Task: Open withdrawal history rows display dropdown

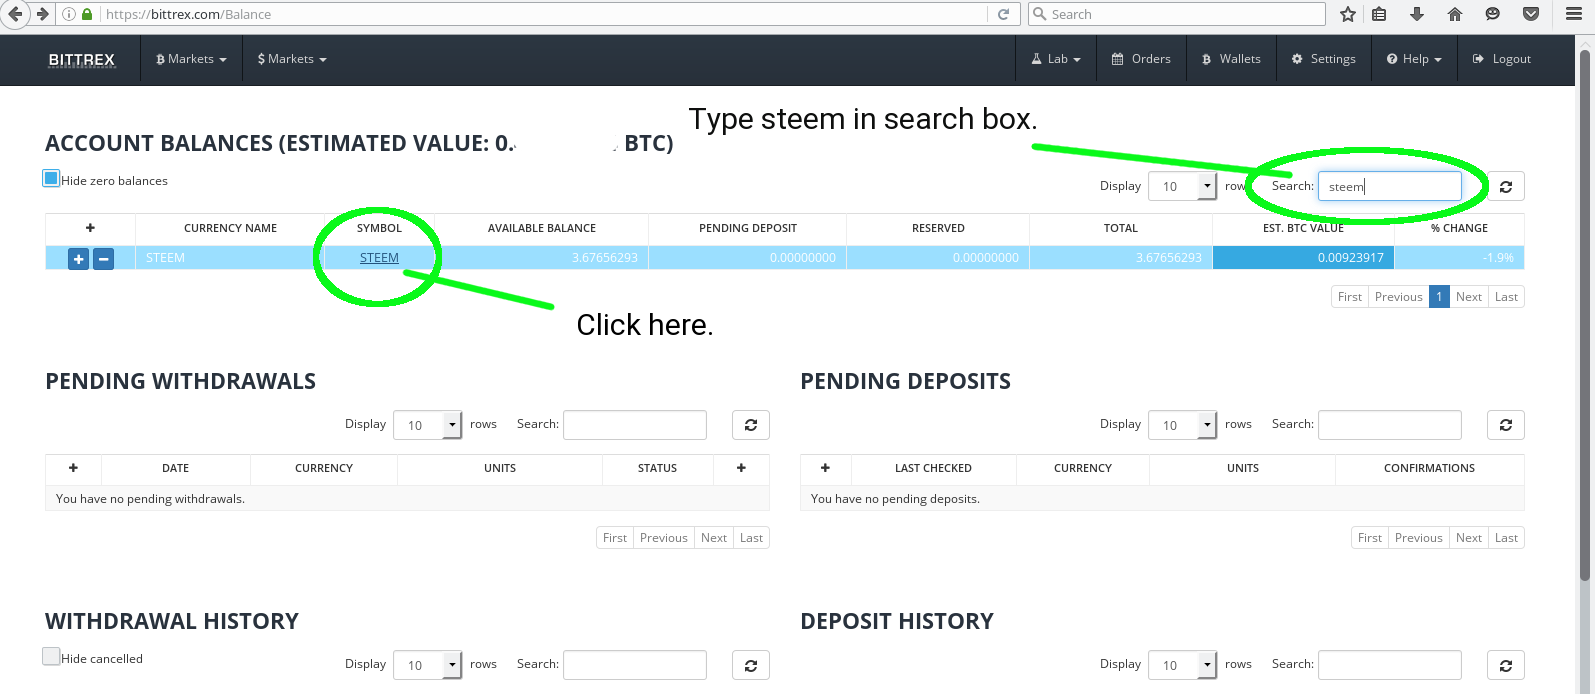Action: point(428,665)
